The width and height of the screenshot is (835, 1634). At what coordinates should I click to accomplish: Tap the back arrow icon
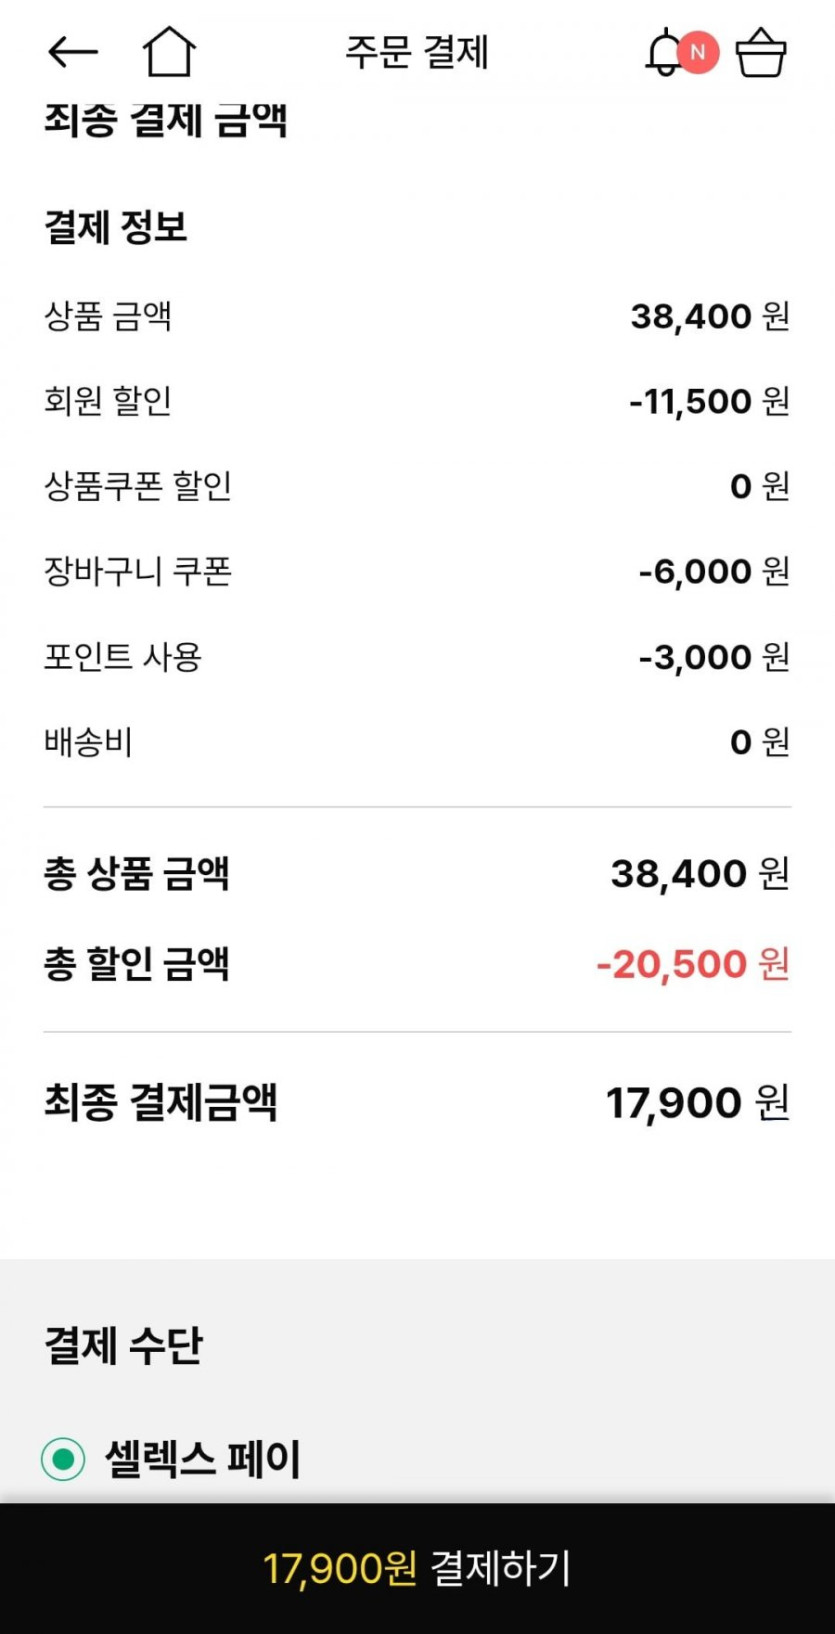tap(73, 52)
